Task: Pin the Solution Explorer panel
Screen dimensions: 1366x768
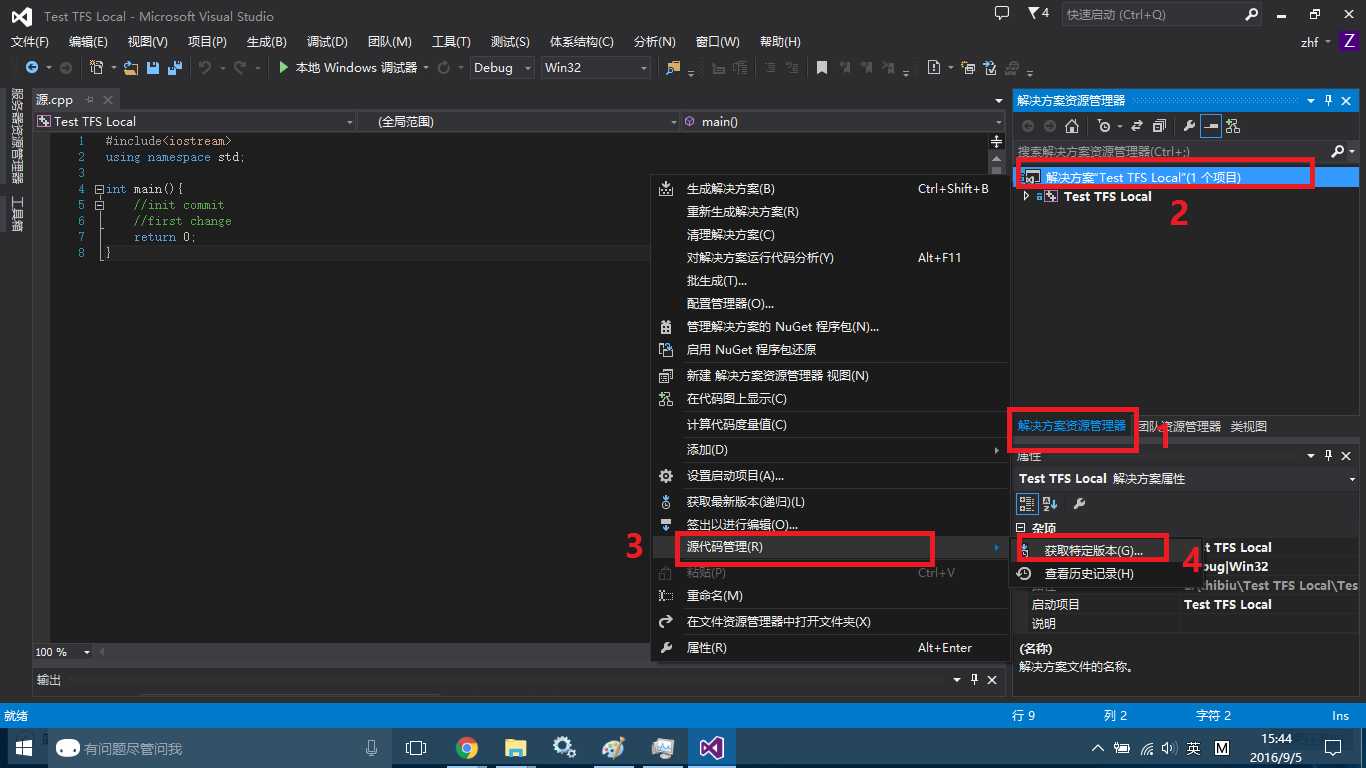Action: point(1329,101)
